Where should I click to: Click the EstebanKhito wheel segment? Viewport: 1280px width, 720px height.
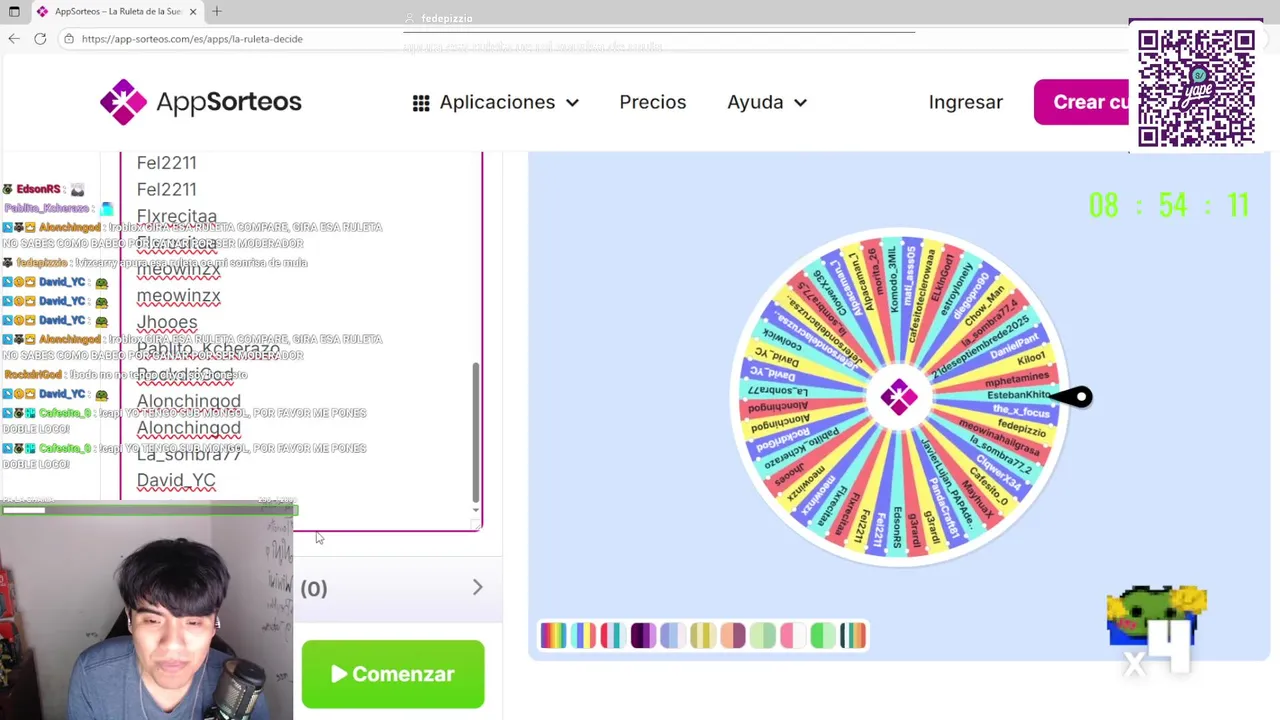coord(1018,395)
